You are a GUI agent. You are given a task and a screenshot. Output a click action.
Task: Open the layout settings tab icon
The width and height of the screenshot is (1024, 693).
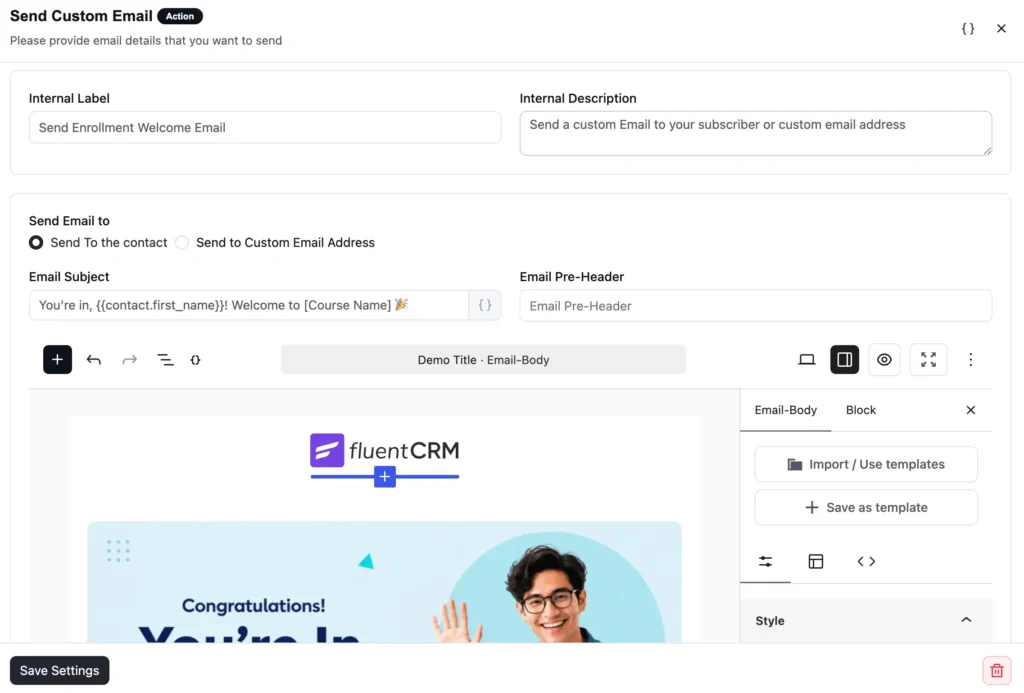click(816, 561)
